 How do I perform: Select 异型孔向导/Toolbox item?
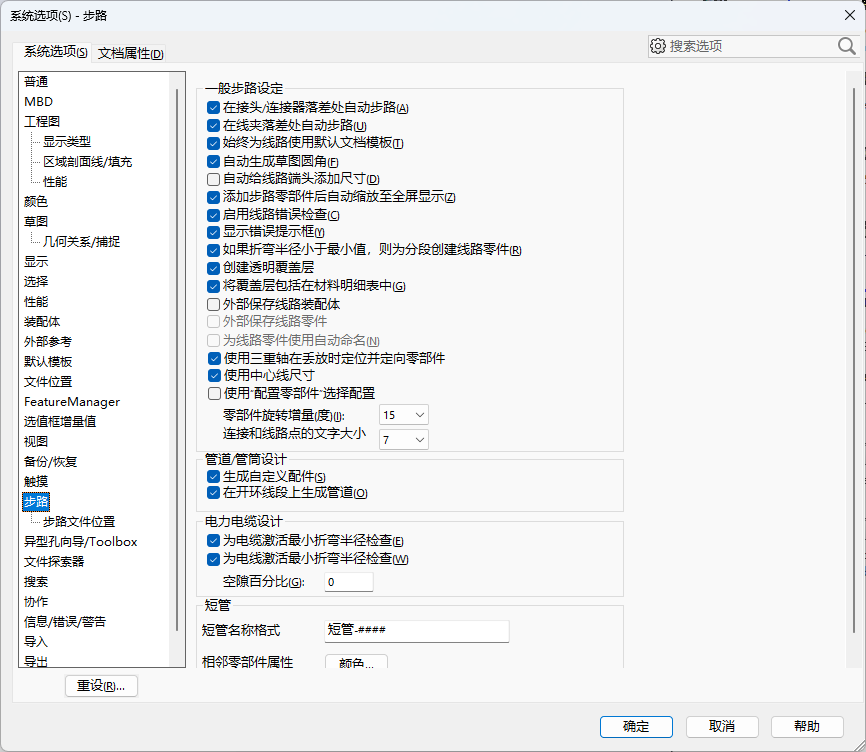[81, 542]
